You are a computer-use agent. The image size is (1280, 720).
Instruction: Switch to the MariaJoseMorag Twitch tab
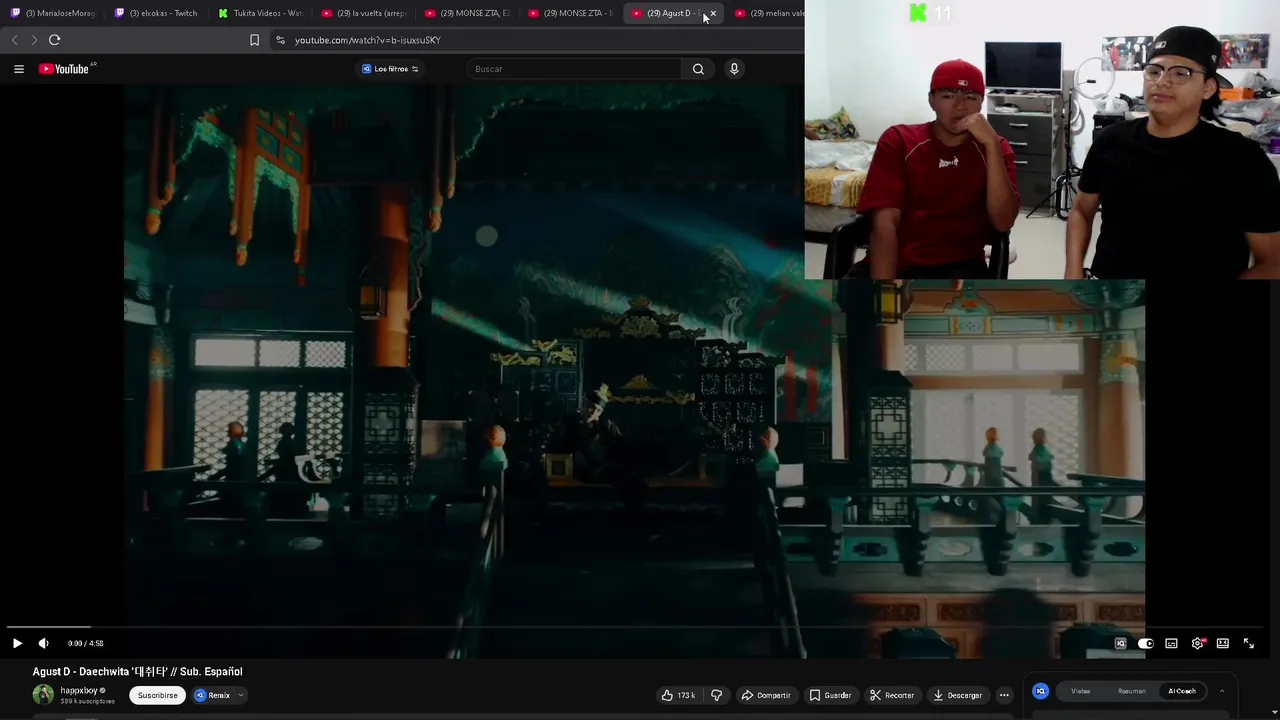tap(53, 13)
